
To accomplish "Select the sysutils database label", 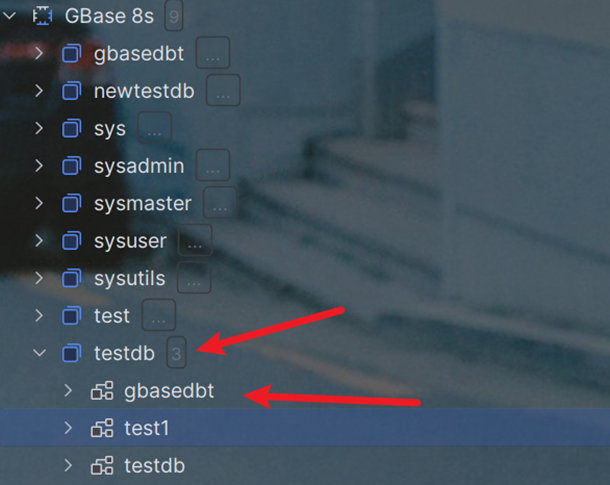I will (x=131, y=278).
